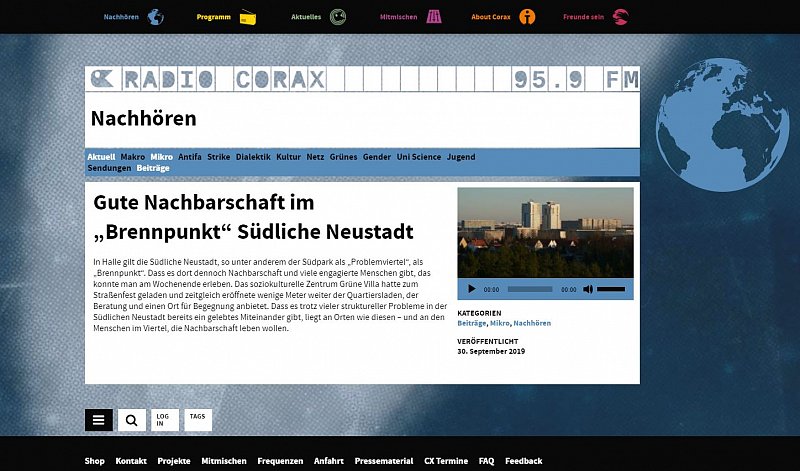
Task: Select the Gender category tab
Action: coord(377,157)
